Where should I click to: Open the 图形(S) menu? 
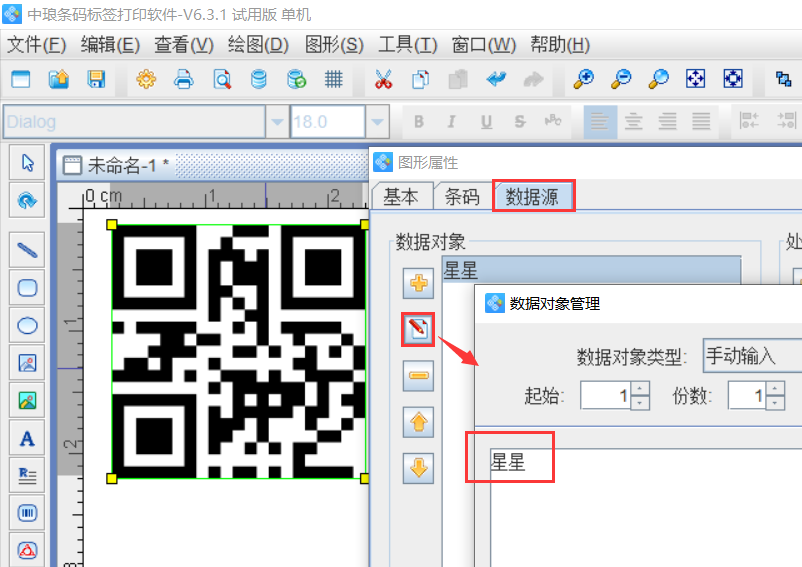pyautogui.click(x=334, y=45)
